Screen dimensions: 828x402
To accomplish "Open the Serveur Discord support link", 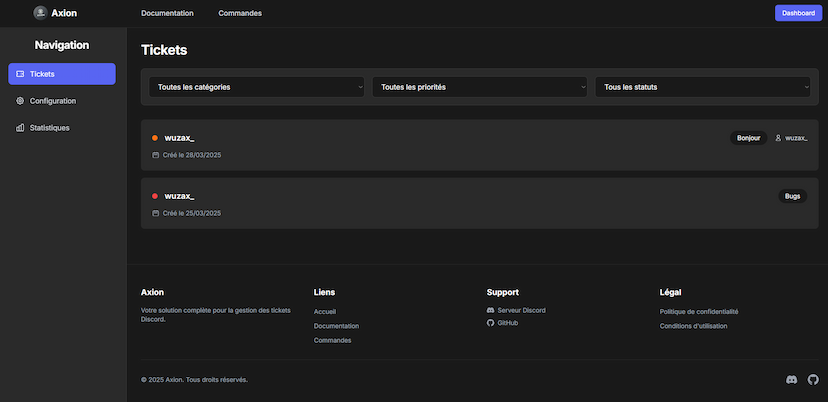I will (521, 310).
